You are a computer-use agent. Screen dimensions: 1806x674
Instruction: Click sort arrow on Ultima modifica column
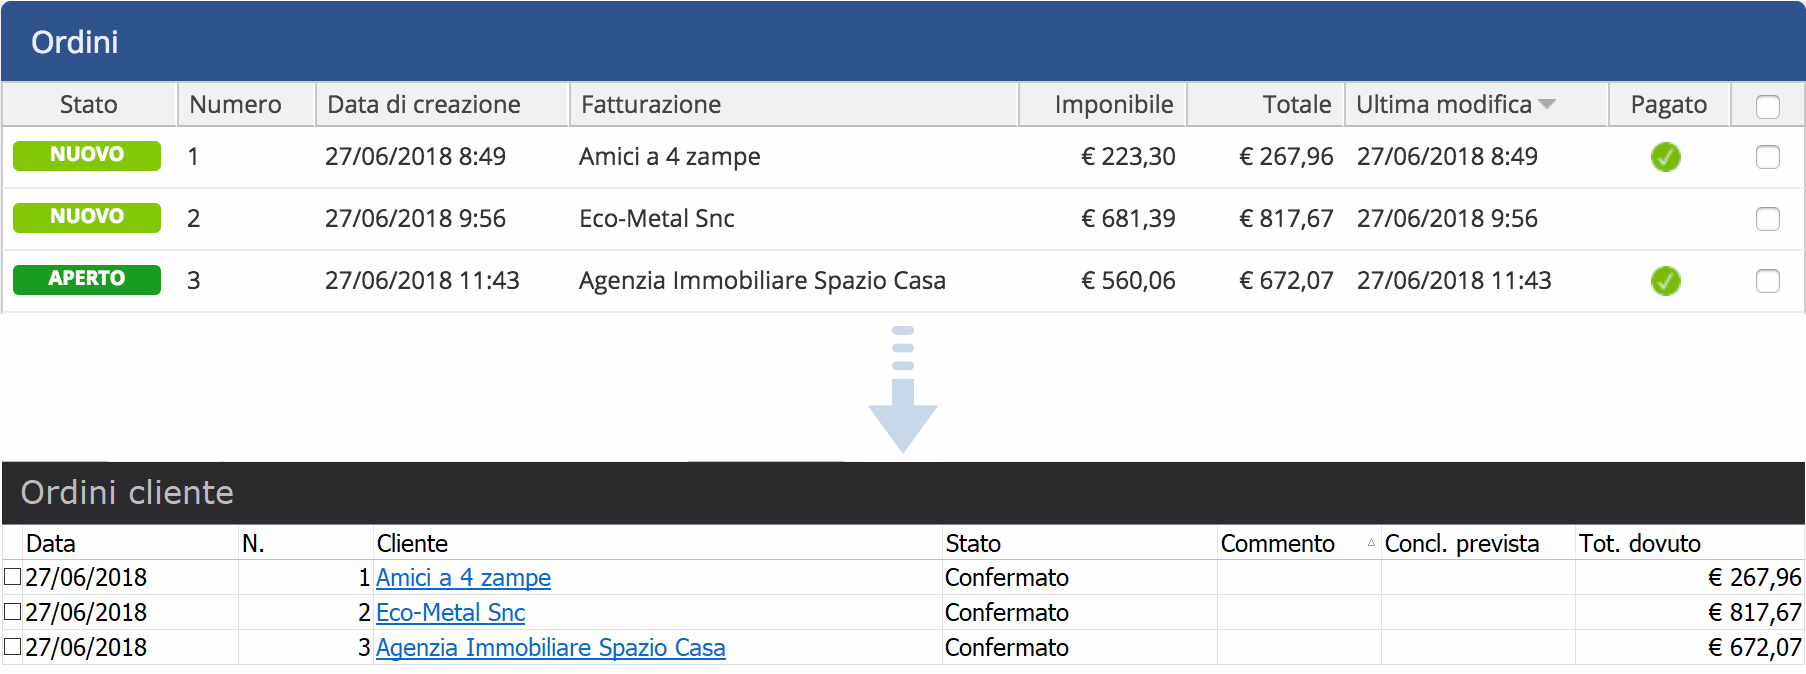1547,104
